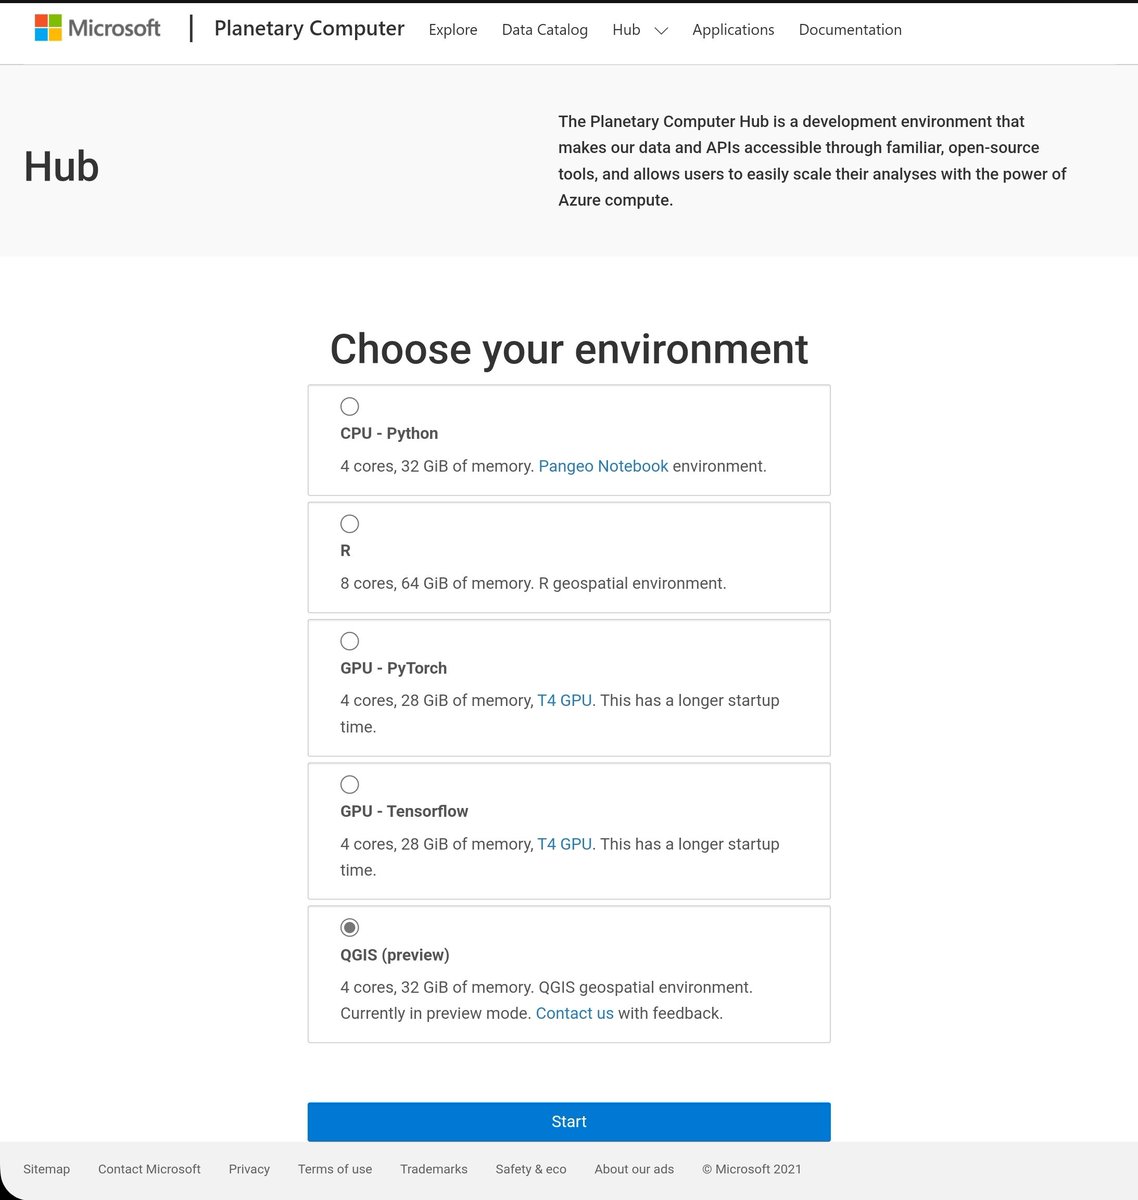
Task: Open the Safety & eco footer link
Action: coord(531,1169)
